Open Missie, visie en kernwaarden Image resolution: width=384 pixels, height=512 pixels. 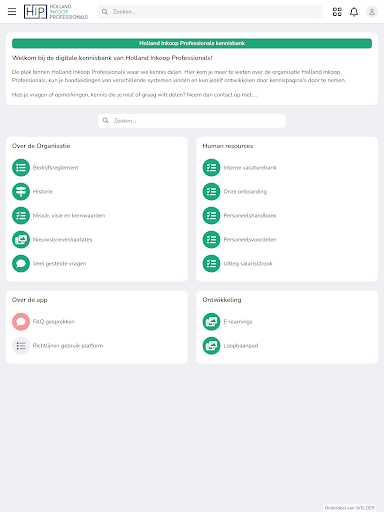[69, 215]
